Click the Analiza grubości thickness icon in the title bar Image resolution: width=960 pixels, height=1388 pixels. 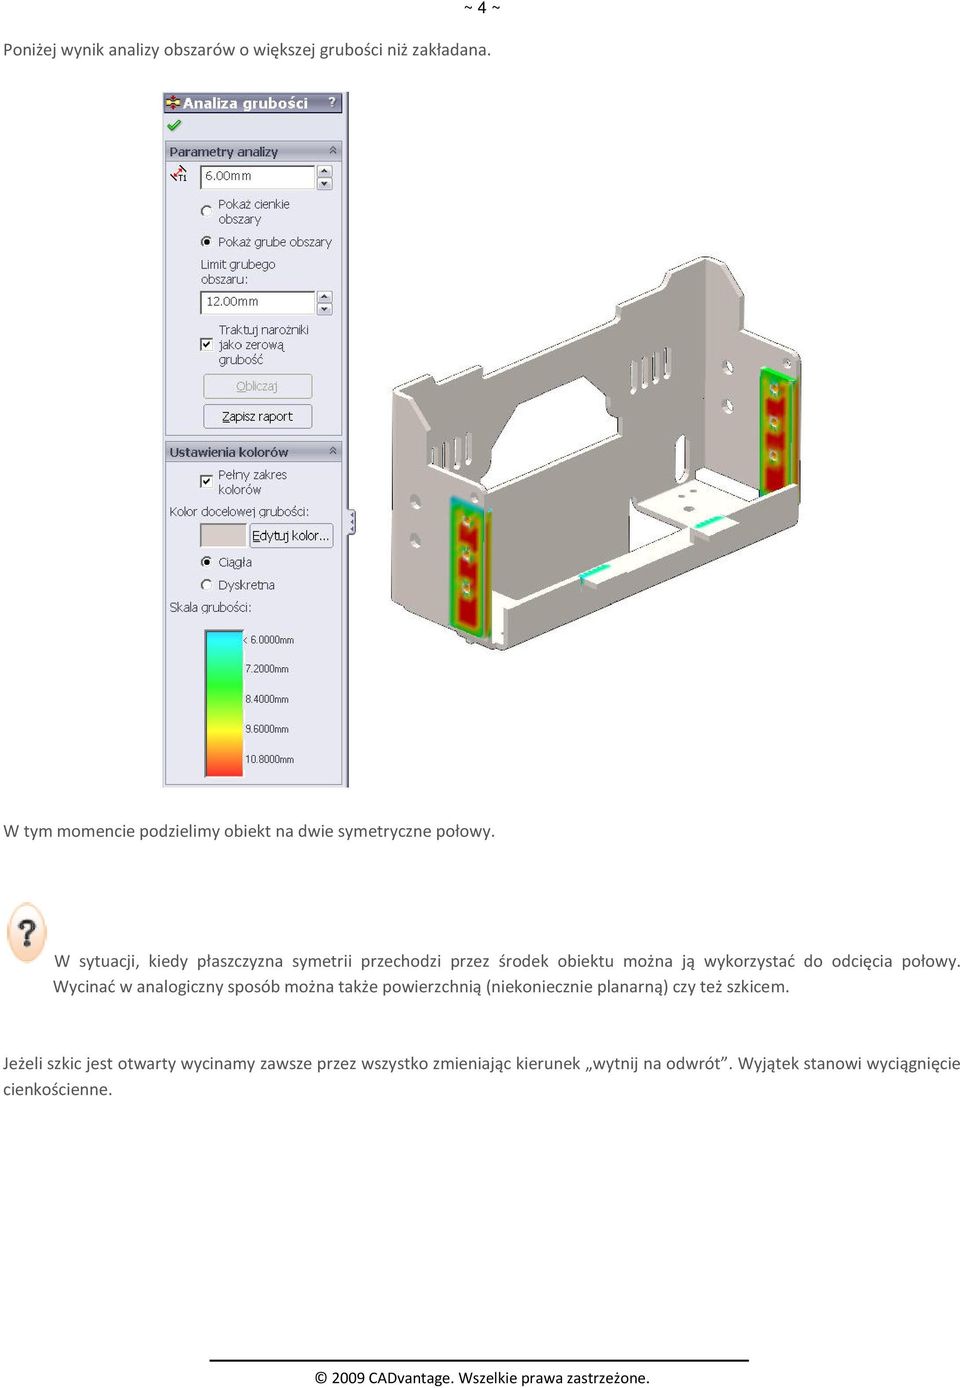click(173, 103)
